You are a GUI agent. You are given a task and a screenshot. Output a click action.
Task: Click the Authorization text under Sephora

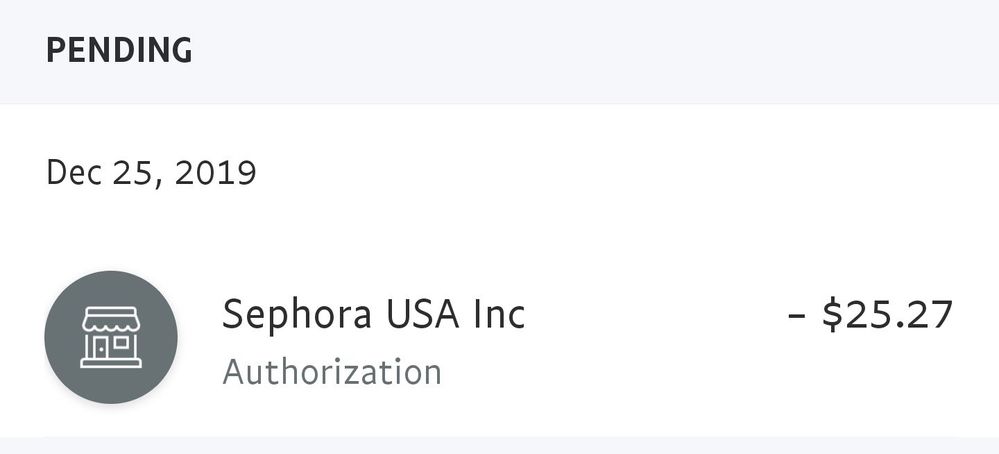pyautogui.click(x=332, y=372)
